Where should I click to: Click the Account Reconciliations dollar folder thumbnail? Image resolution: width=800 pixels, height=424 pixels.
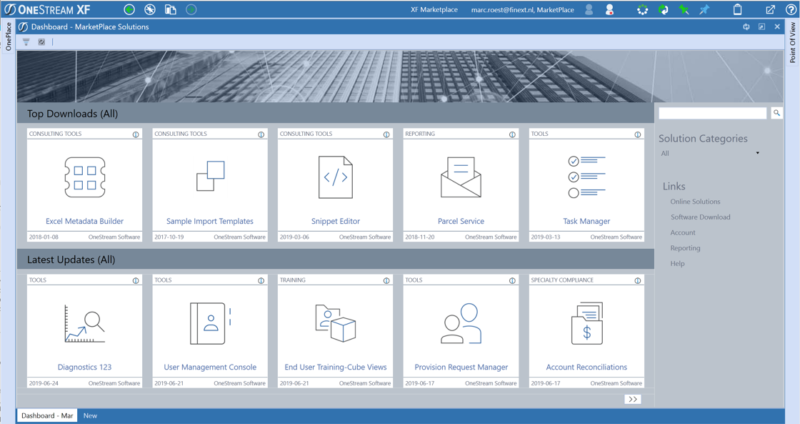[587, 323]
